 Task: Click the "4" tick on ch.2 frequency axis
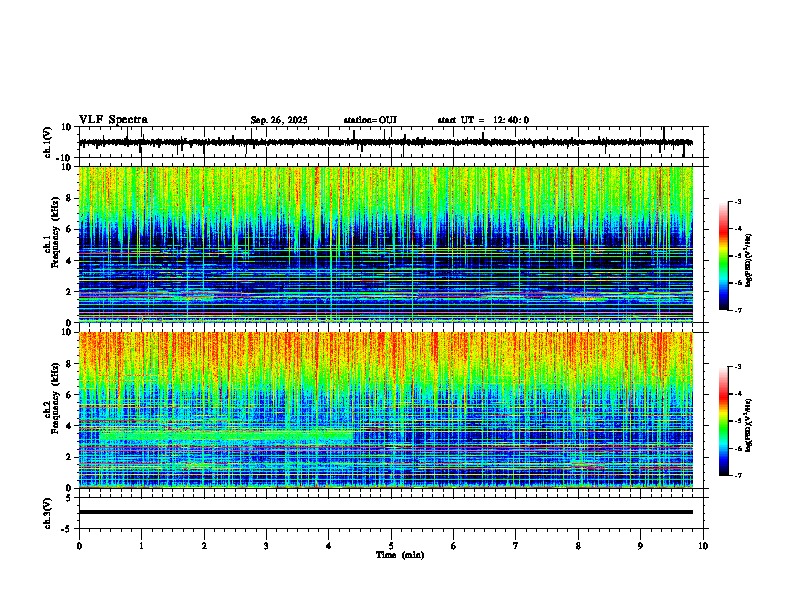click(70, 426)
